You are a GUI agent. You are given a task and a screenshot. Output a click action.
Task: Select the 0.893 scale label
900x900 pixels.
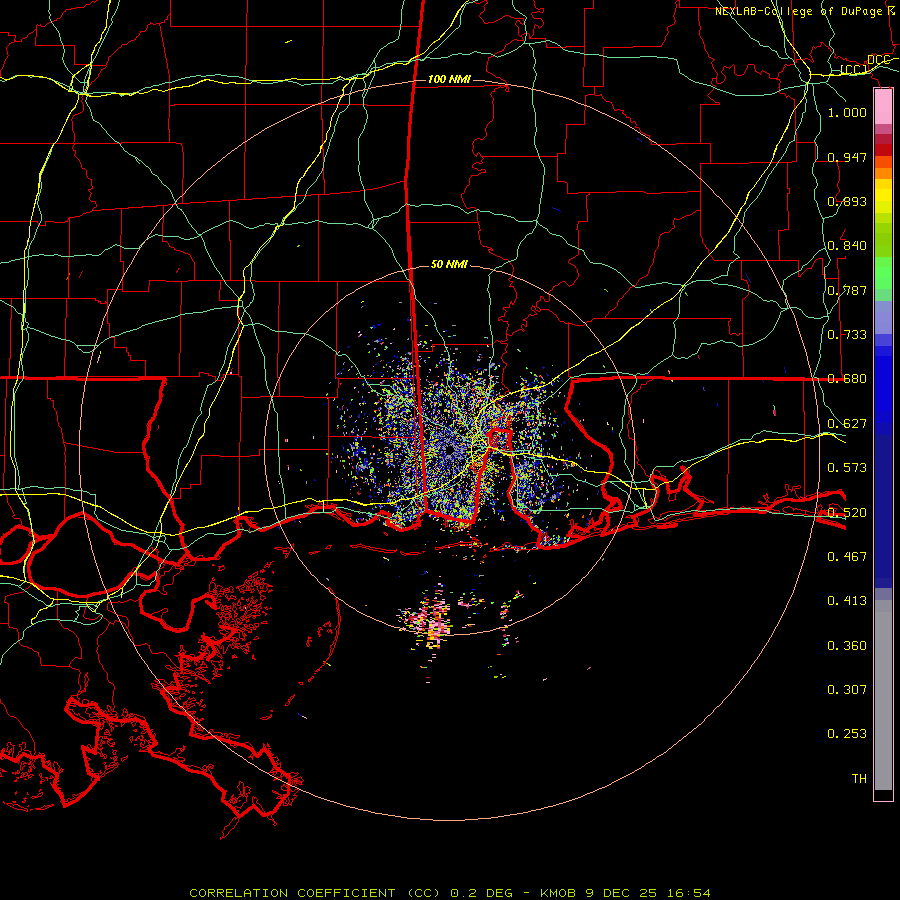tap(847, 201)
